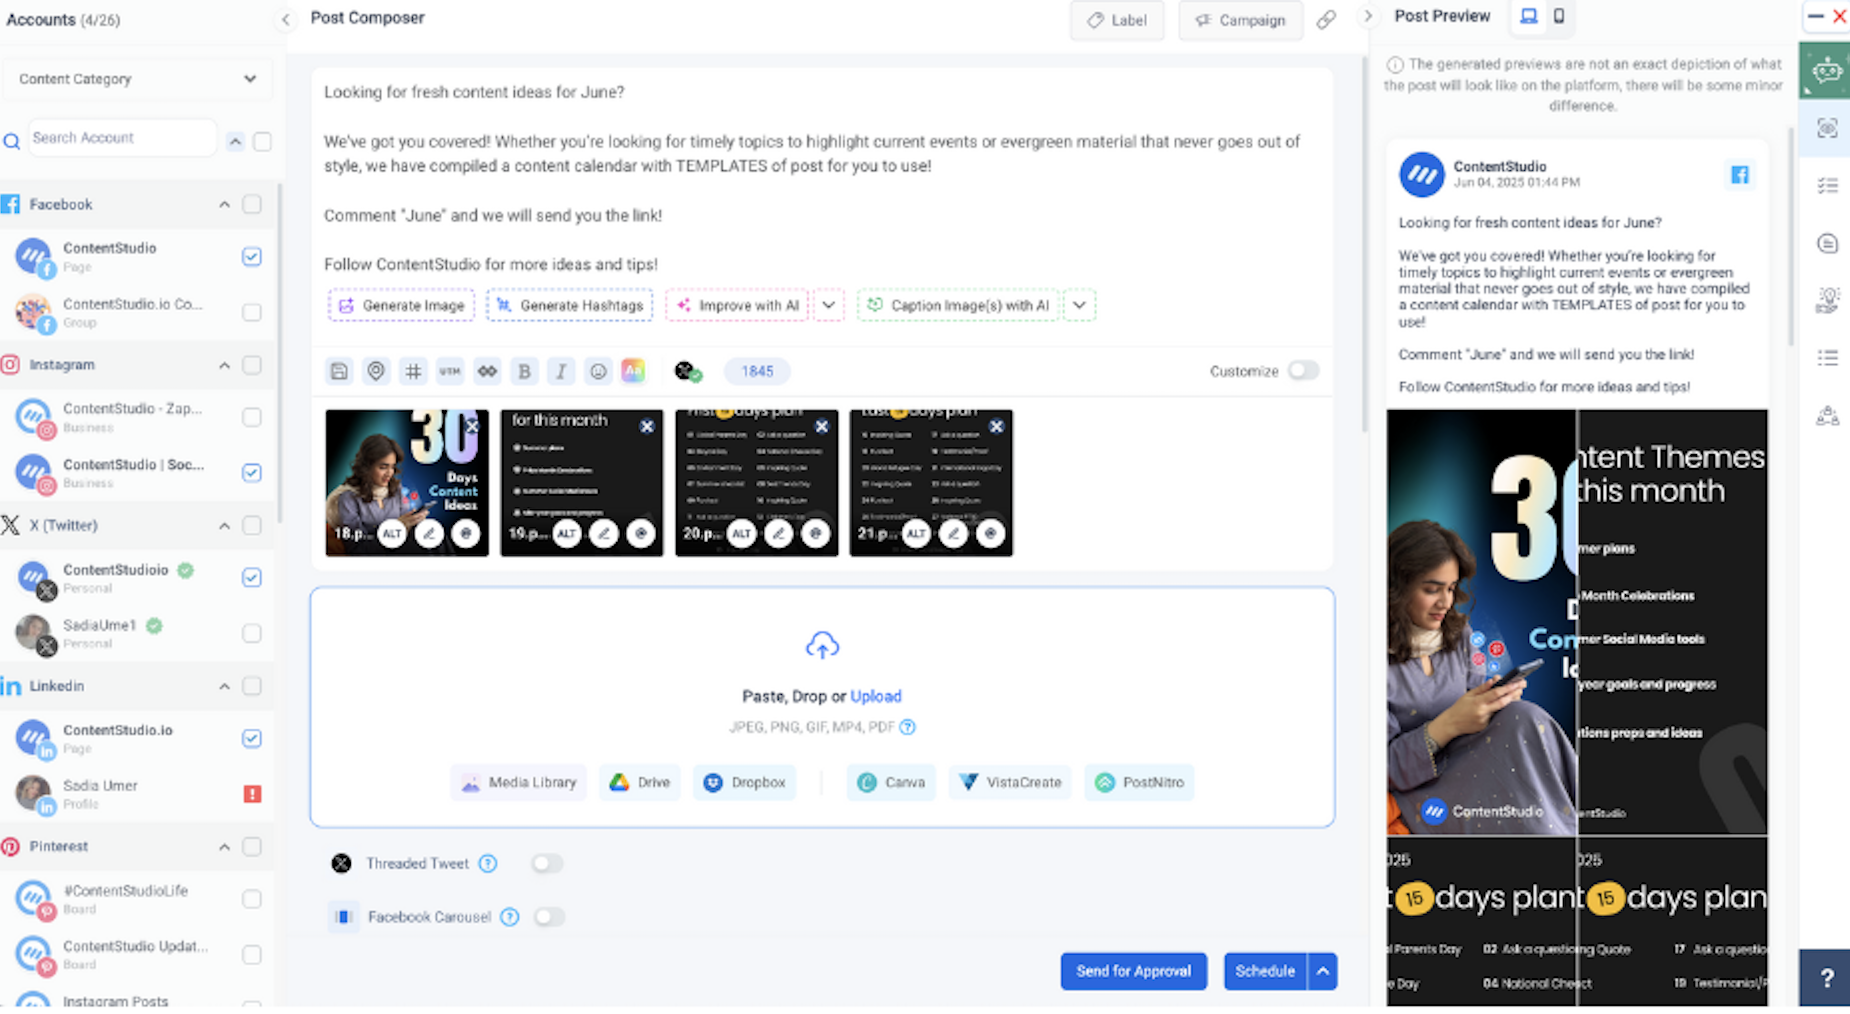
Task: Open the hashtag tool in editor toolbar
Action: coord(413,371)
